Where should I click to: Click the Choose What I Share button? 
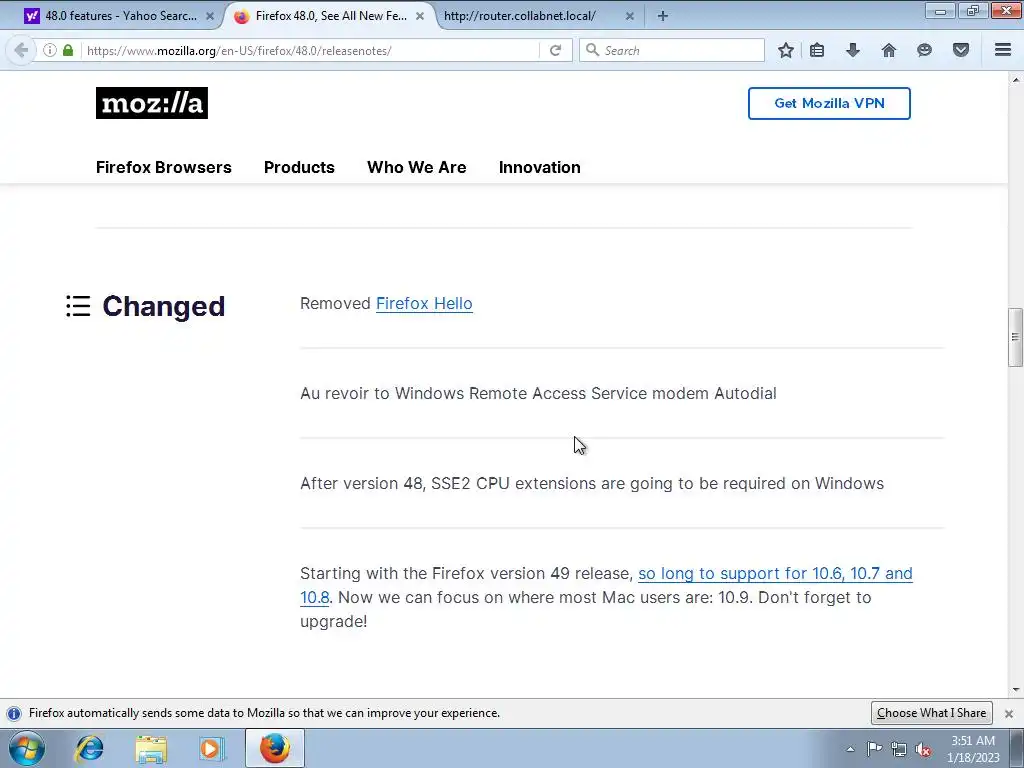click(931, 713)
